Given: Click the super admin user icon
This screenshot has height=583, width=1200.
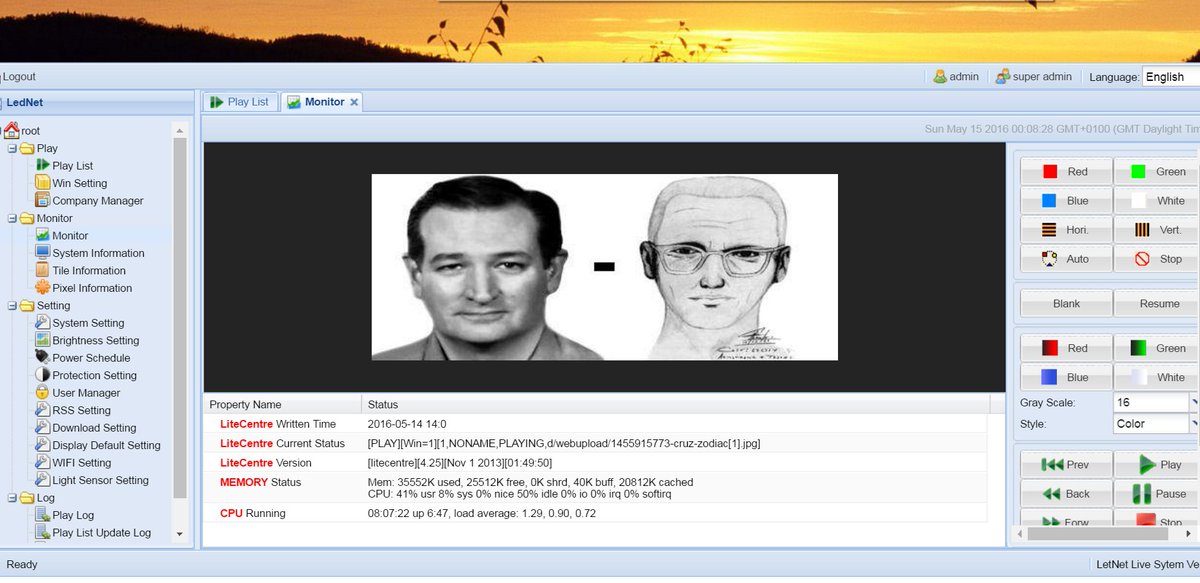Looking at the screenshot, I should coord(1002,76).
